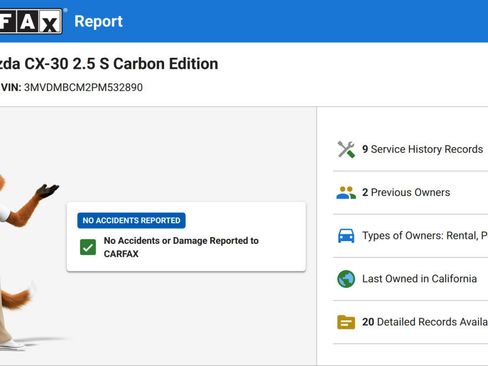The image size is (488, 366).
Task: Click the VIN number 3MVDMBCM2PM532890
Action: (x=83, y=87)
